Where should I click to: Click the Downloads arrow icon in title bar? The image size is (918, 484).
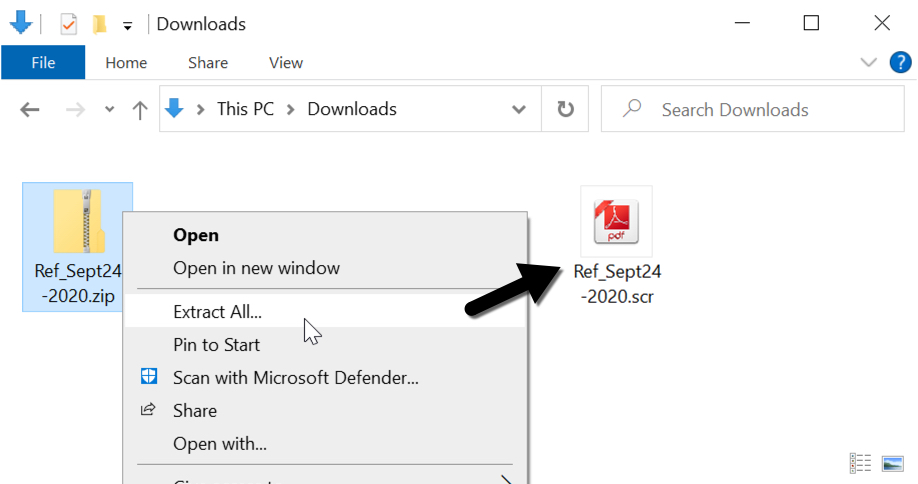tap(20, 22)
